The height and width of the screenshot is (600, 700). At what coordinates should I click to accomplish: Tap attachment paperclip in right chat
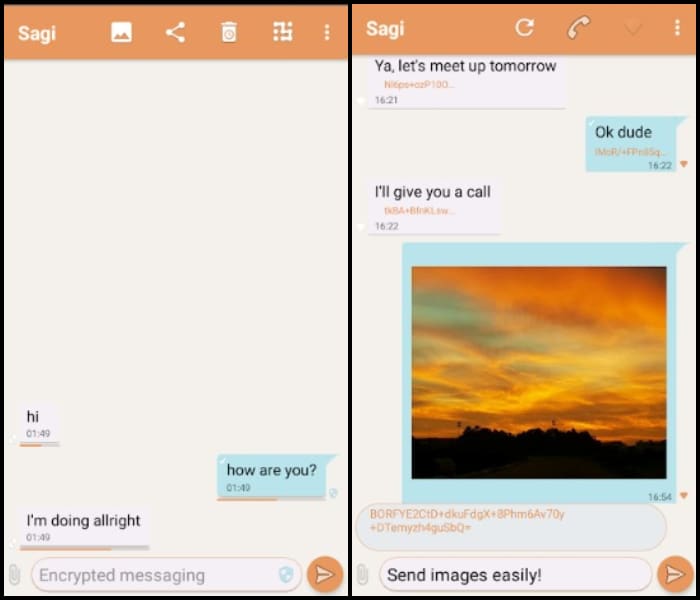(x=362, y=574)
